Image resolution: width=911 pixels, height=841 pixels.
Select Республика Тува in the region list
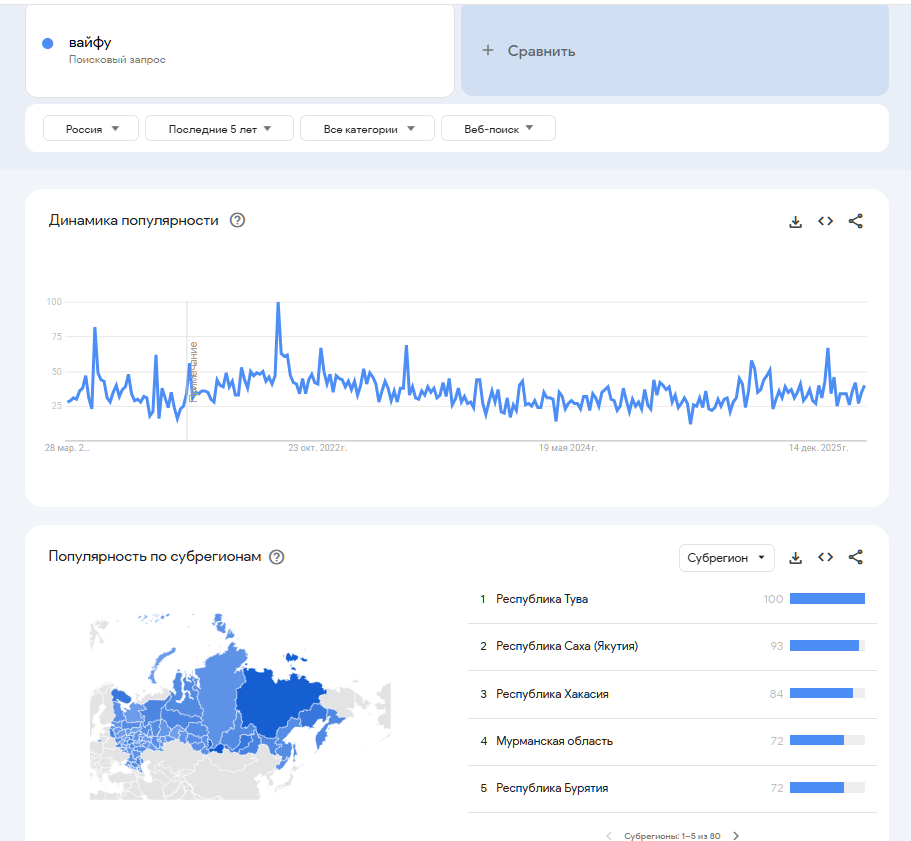542,599
